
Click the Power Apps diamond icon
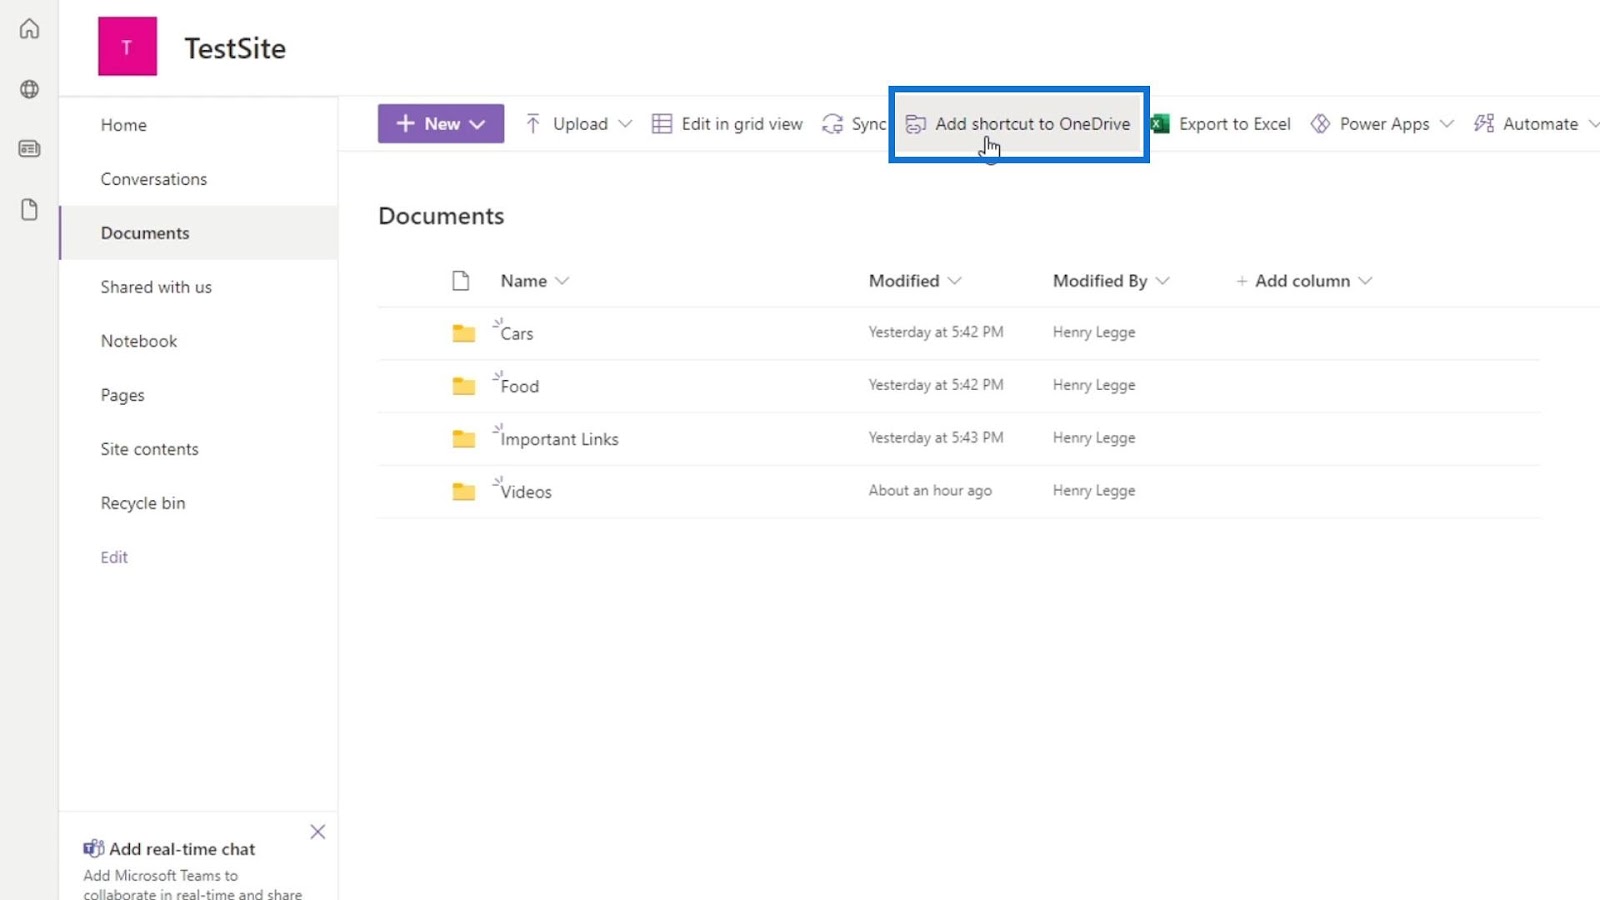(1320, 124)
